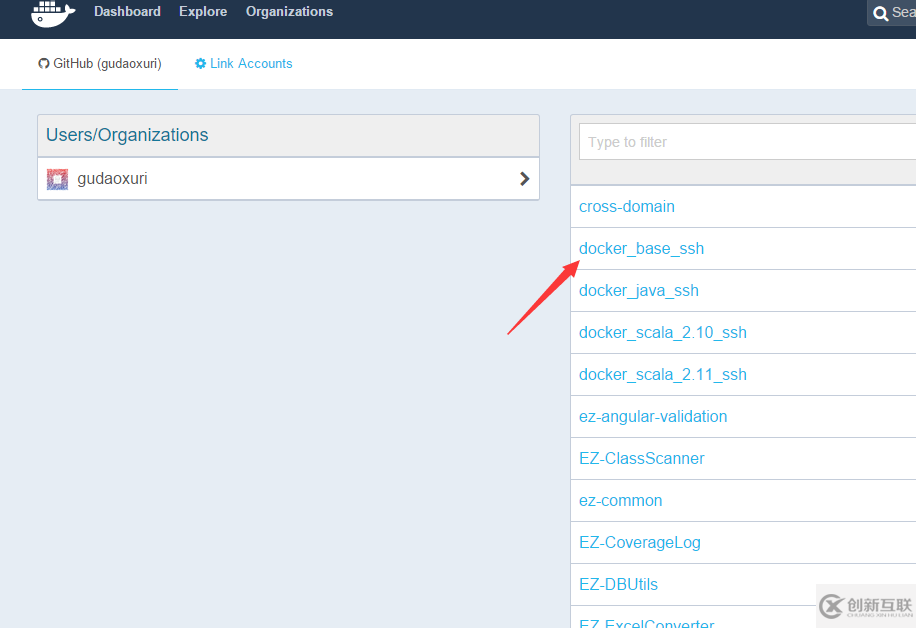Viewport: 916px width, 628px height.
Task: Expand gudaoxuri with chevron arrow
Action: [x=525, y=179]
